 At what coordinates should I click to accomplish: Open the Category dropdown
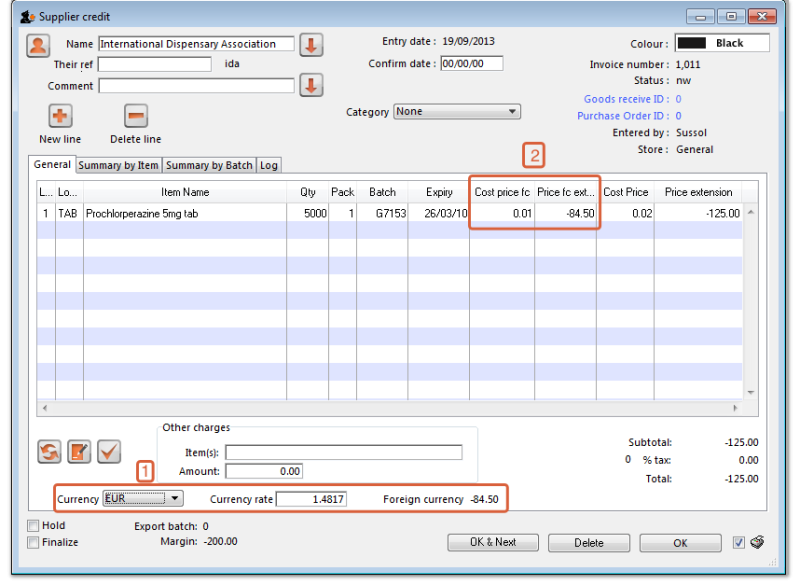coord(457,112)
